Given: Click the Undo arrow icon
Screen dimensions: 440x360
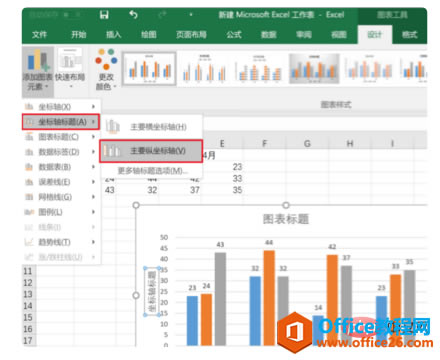Looking at the screenshot, I should tap(133, 15).
